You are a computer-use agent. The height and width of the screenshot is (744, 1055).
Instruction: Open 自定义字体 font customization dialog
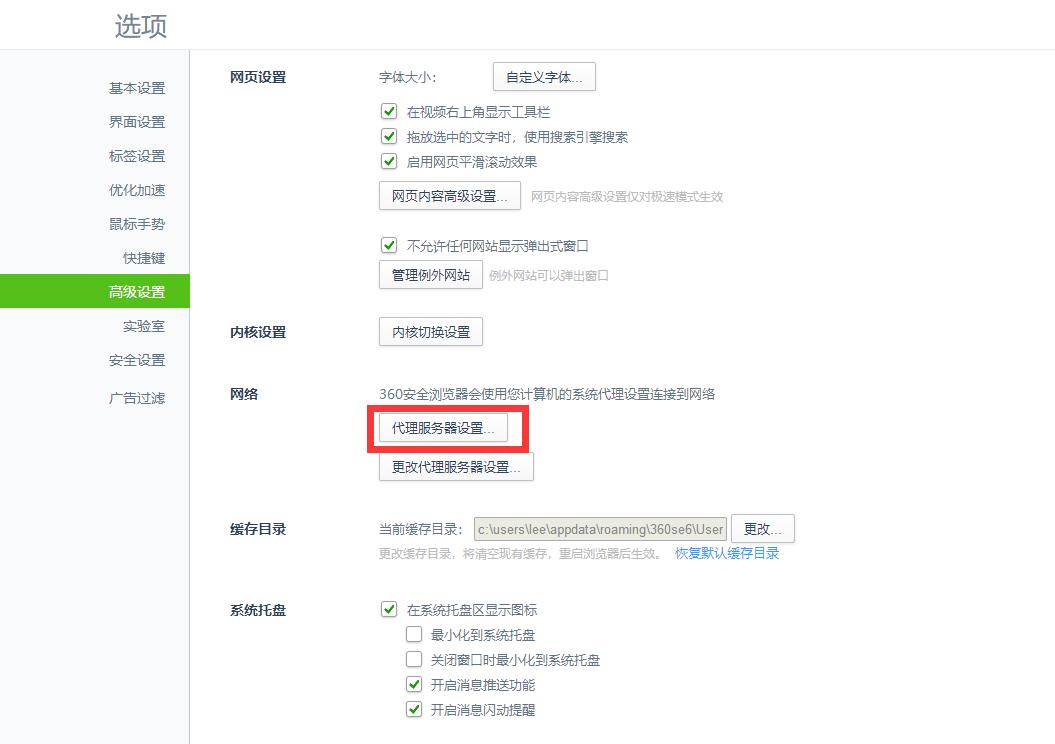point(544,76)
